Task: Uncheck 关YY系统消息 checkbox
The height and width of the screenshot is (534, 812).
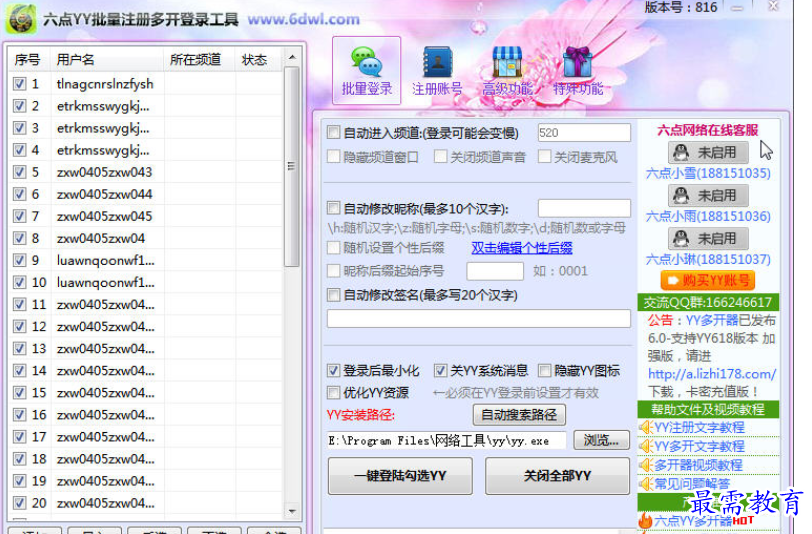Action: pos(440,370)
